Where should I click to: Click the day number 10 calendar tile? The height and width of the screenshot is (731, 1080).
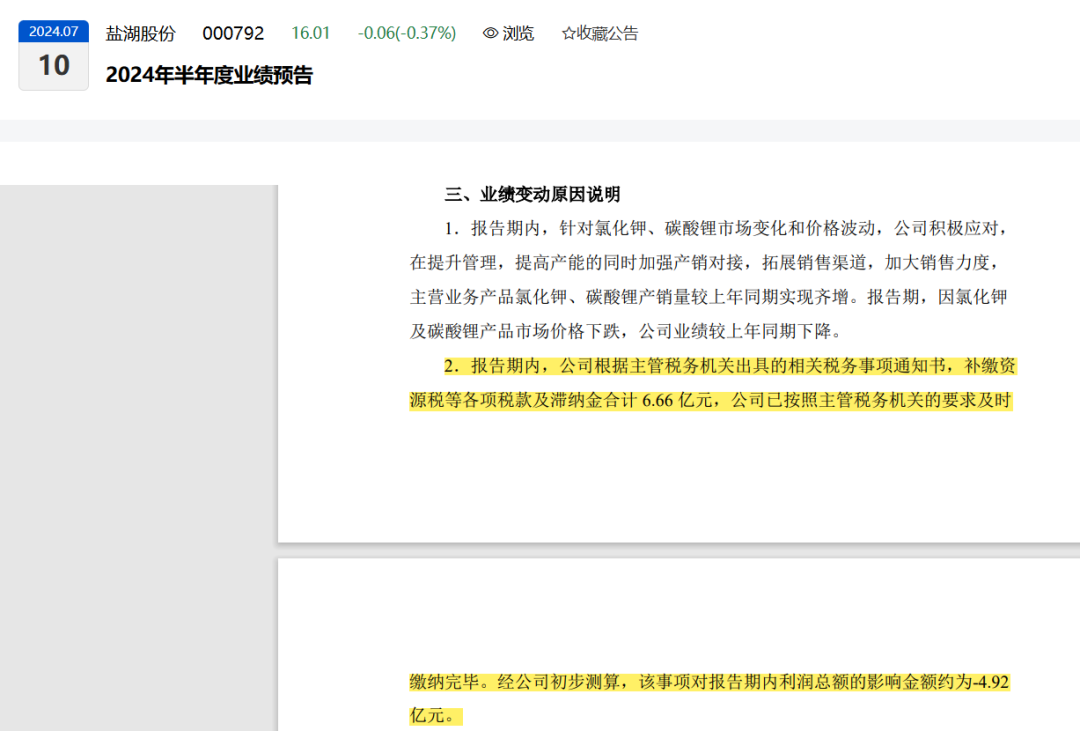(x=53, y=66)
